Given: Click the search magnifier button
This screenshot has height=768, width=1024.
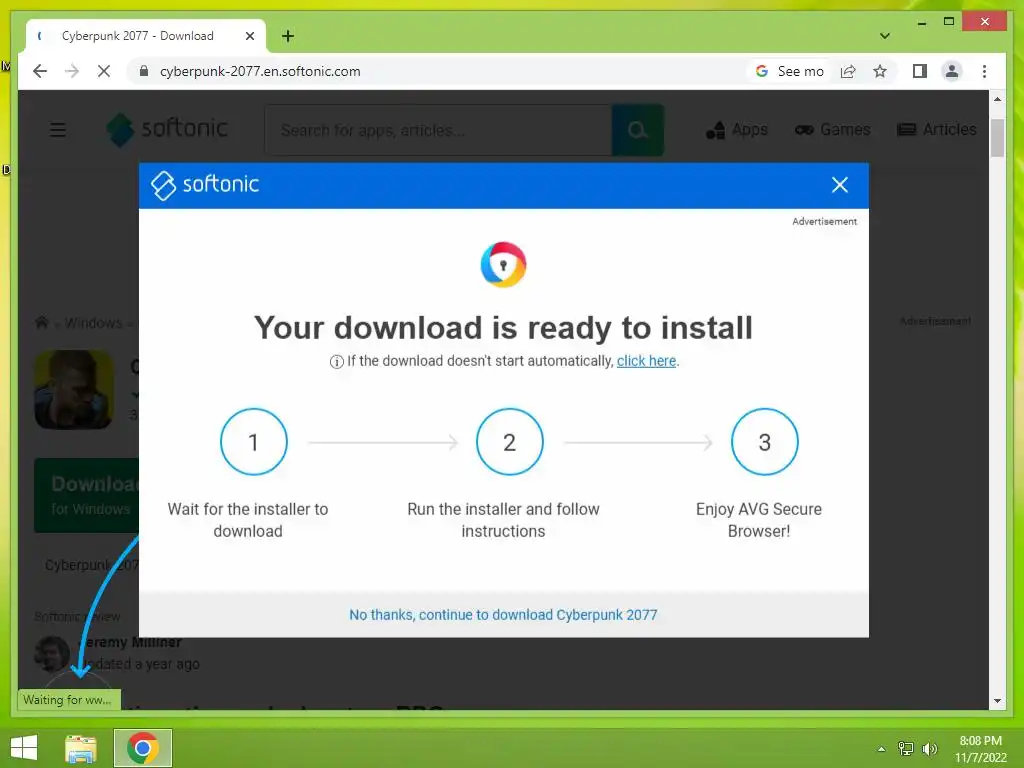Looking at the screenshot, I should pyautogui.click(x=637, y=130).
